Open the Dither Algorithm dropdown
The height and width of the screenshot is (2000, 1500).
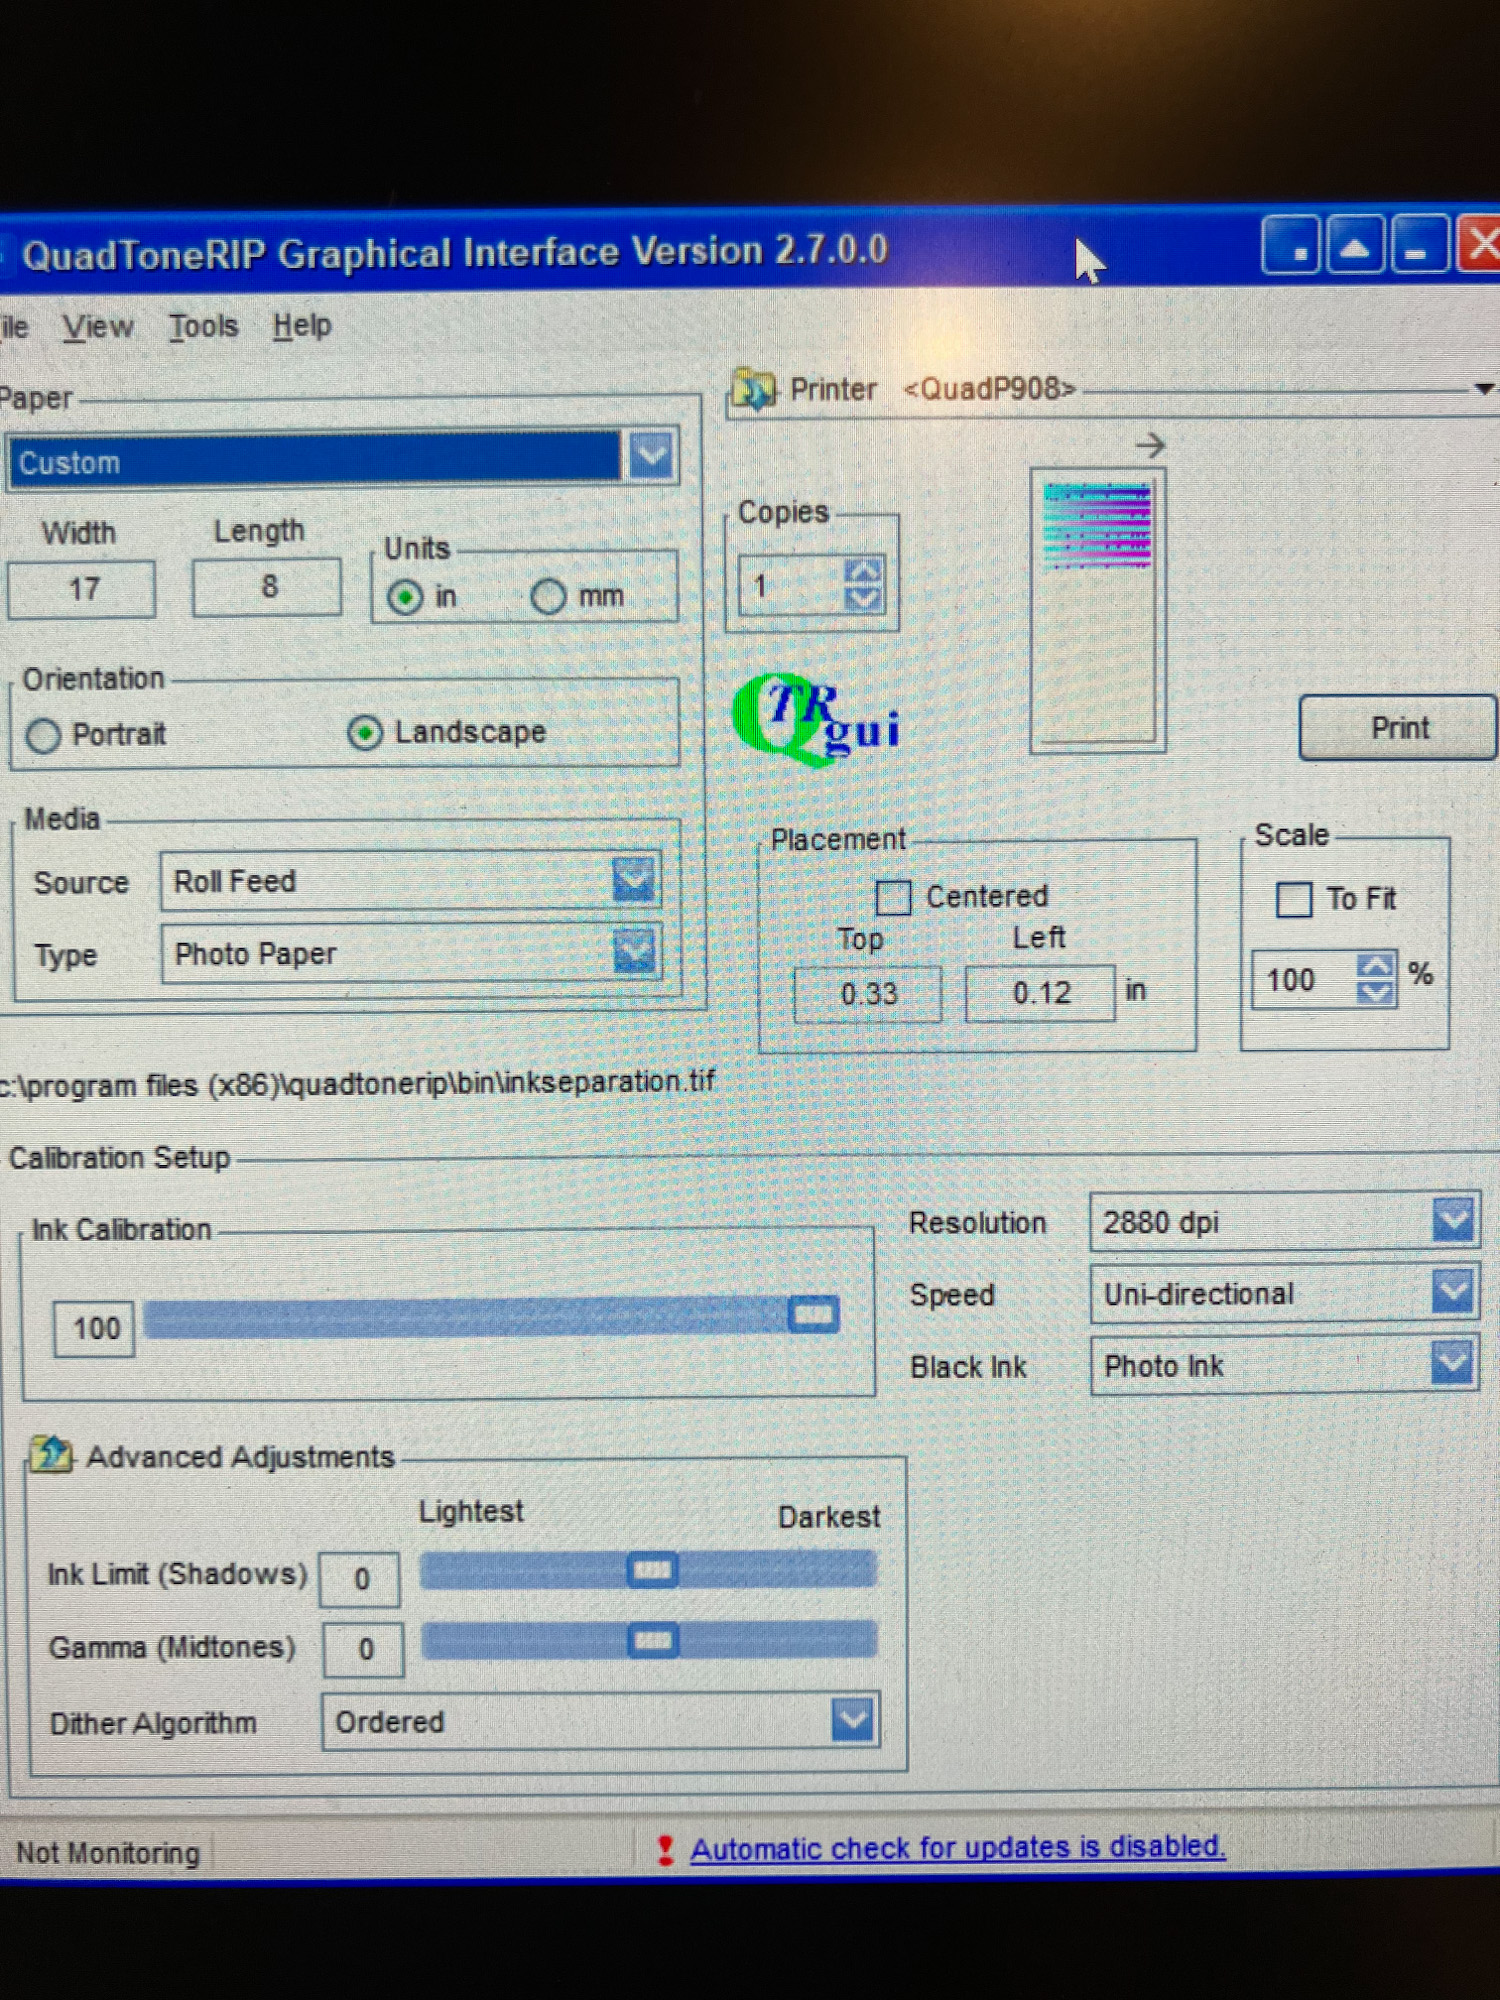point(852,1720)
